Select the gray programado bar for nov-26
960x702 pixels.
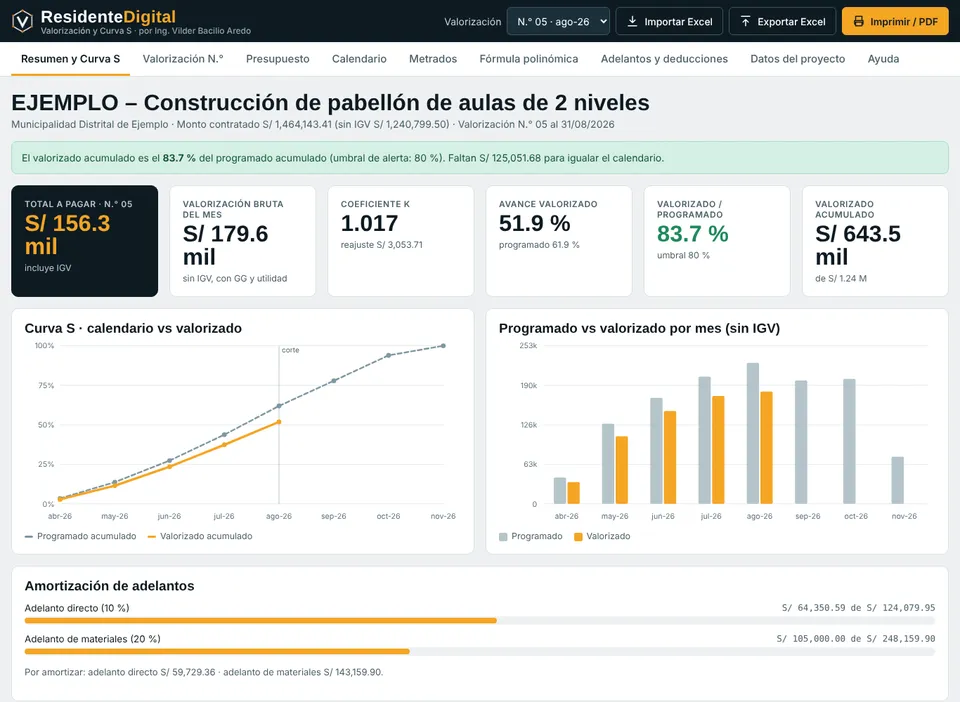click(898, 480)
